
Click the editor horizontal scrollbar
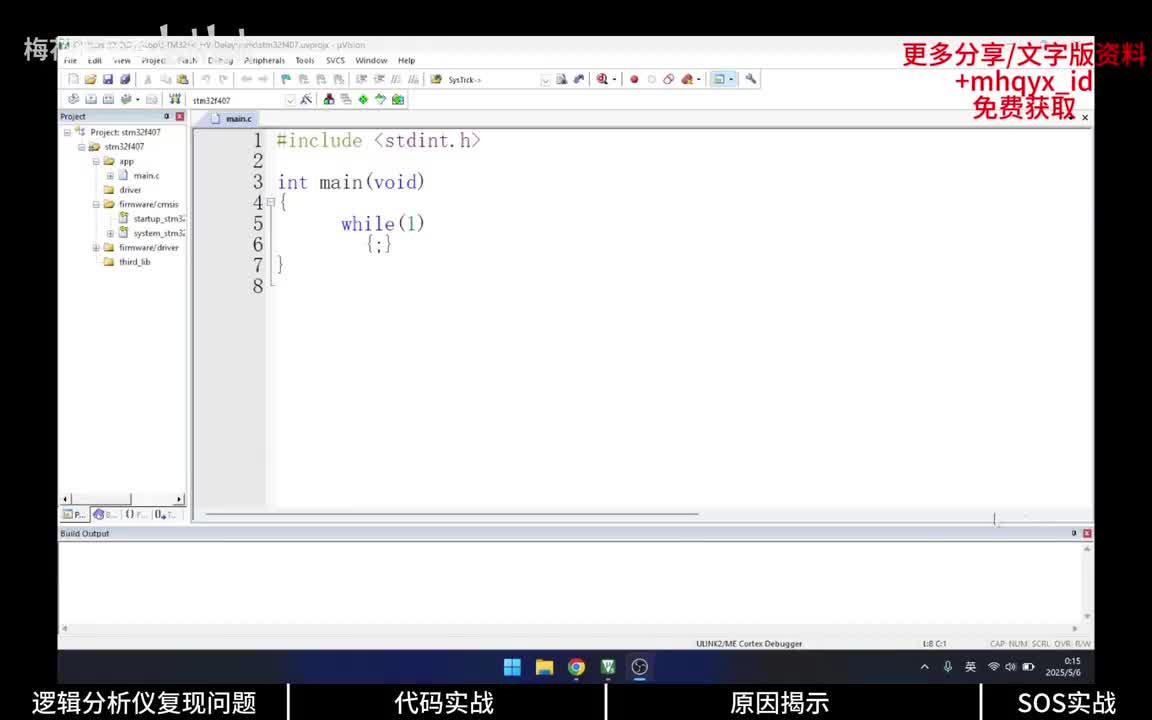(x=451, y=514)
